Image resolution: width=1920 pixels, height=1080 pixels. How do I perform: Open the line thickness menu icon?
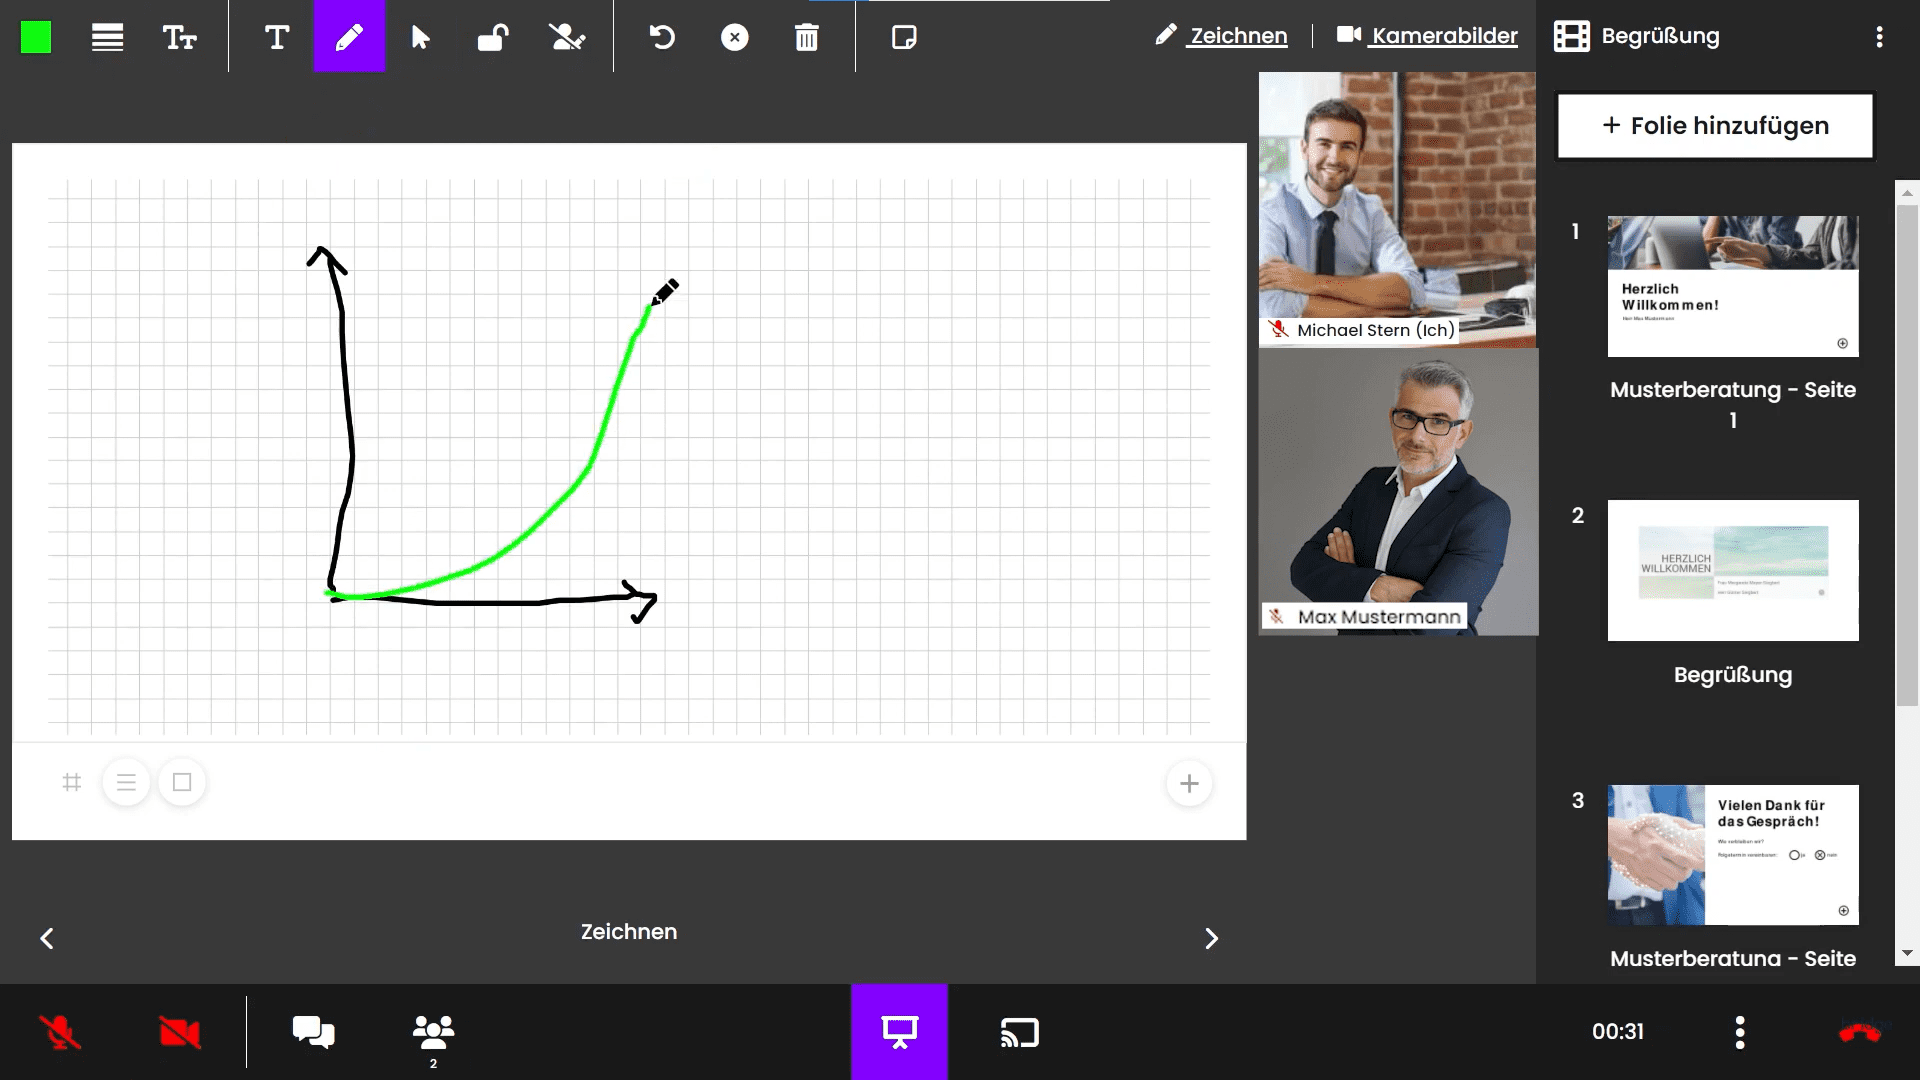coord(107,37)
